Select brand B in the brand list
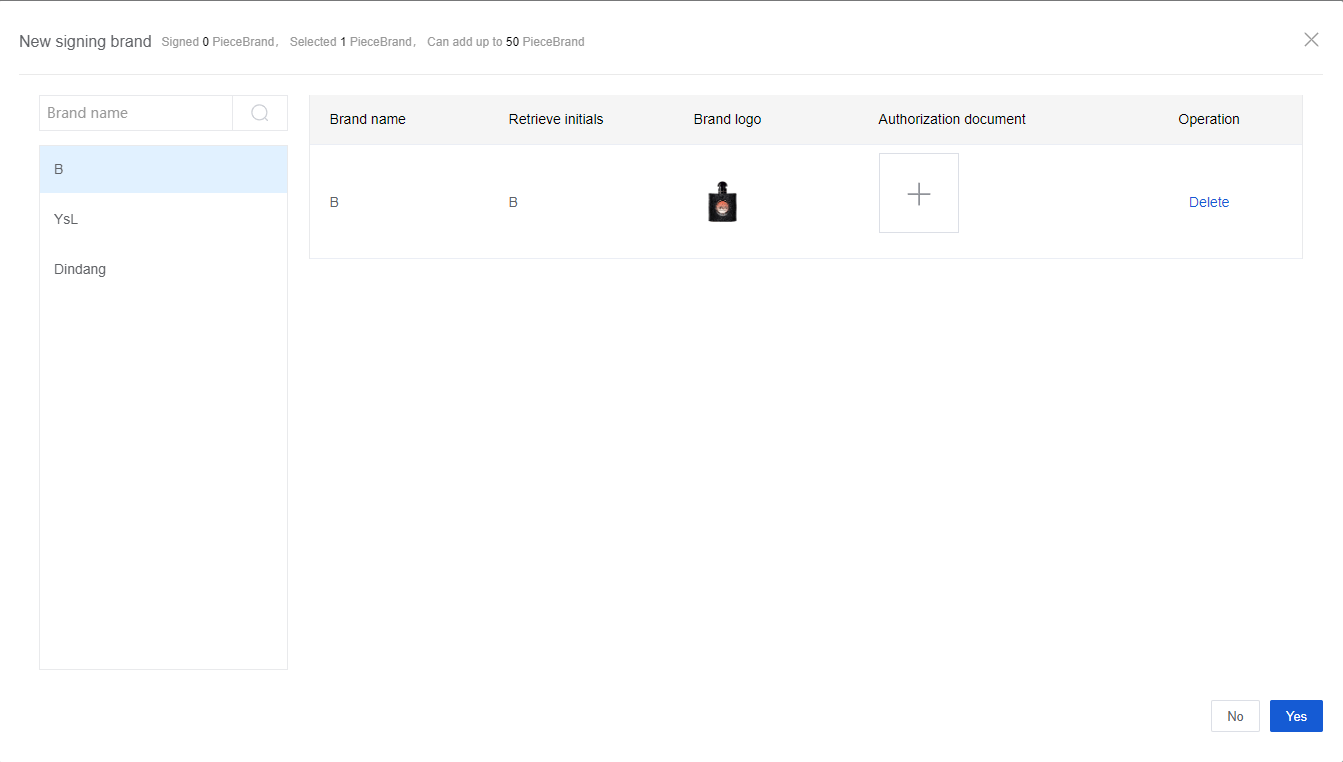Screen dimensions: 1343x762 (x=163, y=169)
